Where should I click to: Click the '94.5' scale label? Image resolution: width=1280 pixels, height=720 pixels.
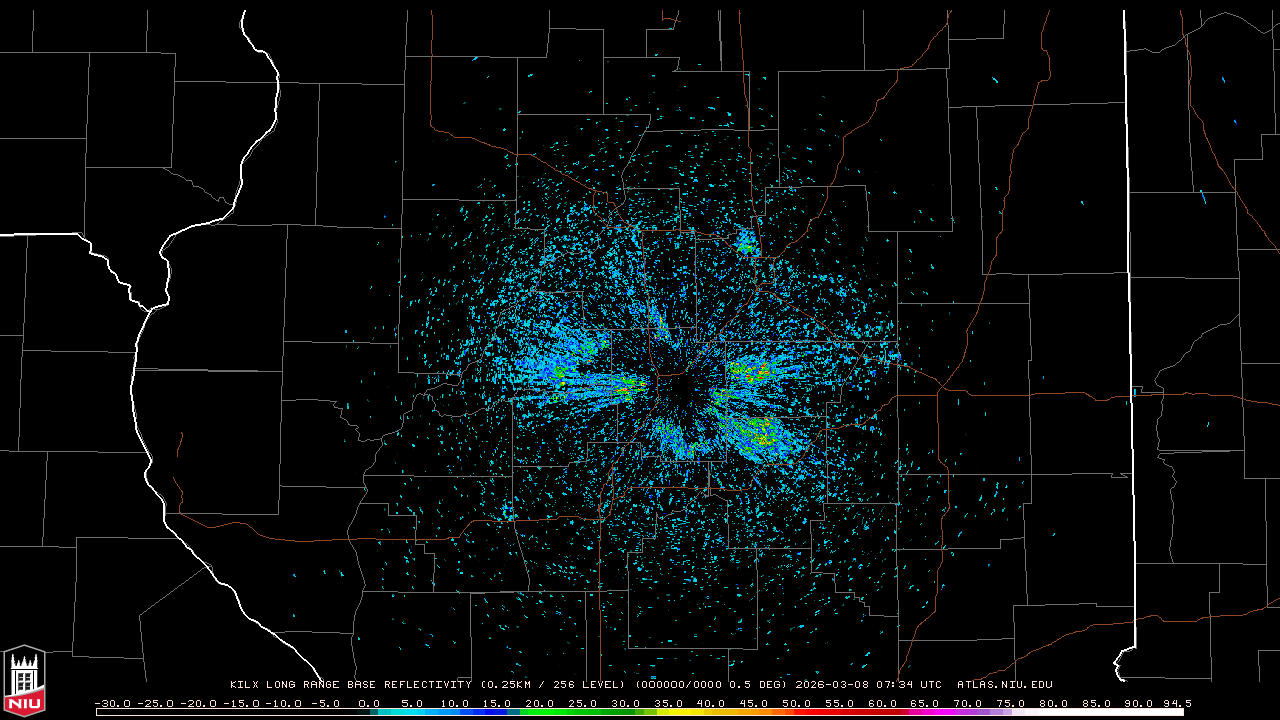[1177, 704]
